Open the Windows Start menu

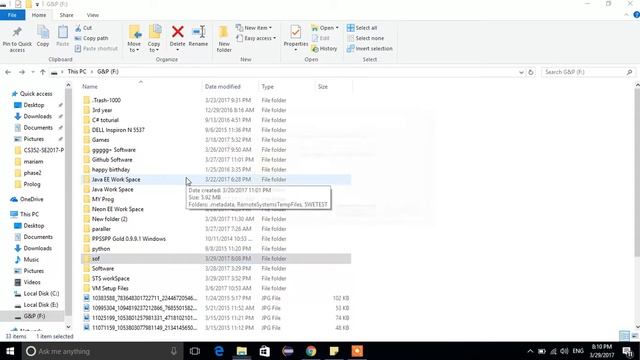click(10, 351)
